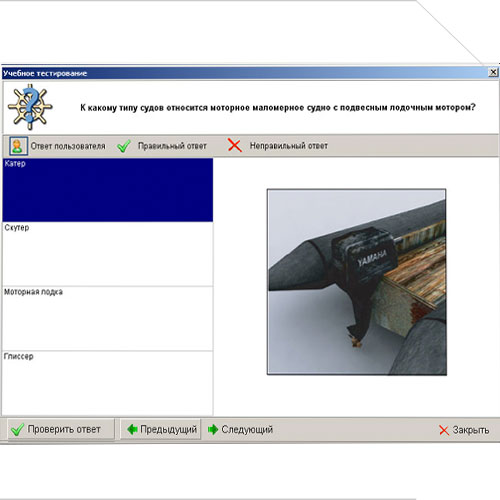500x500 pixels.
Task: Choose the Моторная лодка answer
Action: pos(108,318)
